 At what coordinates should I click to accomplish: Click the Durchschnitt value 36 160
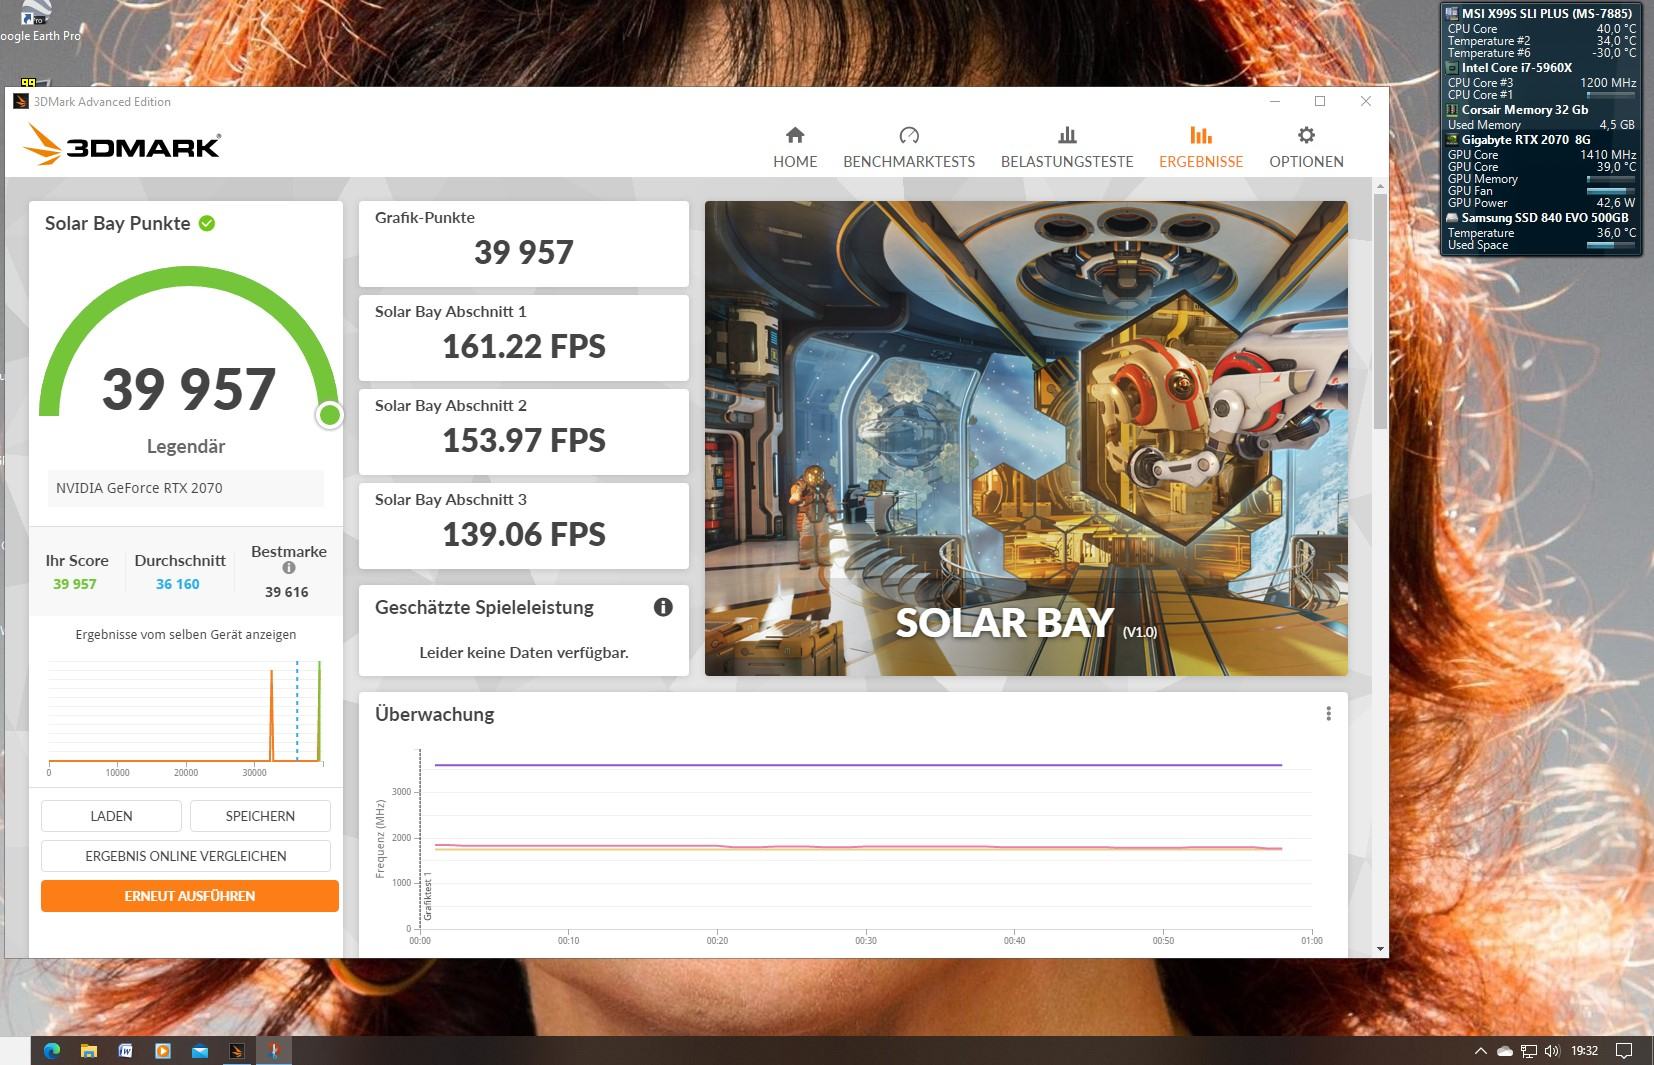[x=178, y=584]
